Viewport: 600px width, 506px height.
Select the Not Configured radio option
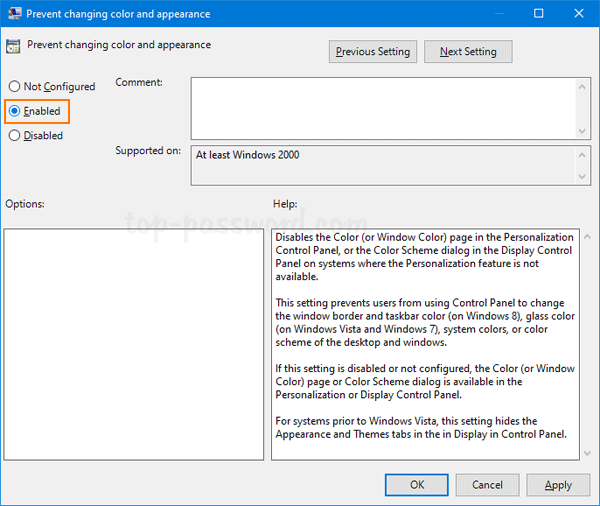(x=15, y=87)
